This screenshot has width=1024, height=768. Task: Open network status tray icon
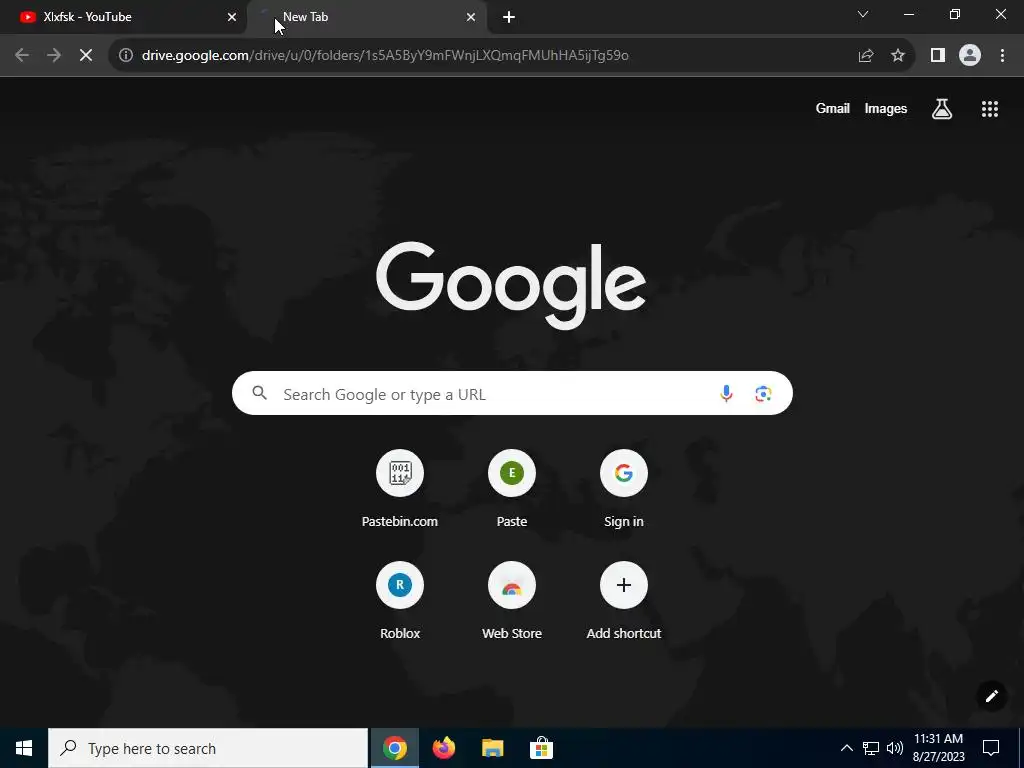coord(871,748)
